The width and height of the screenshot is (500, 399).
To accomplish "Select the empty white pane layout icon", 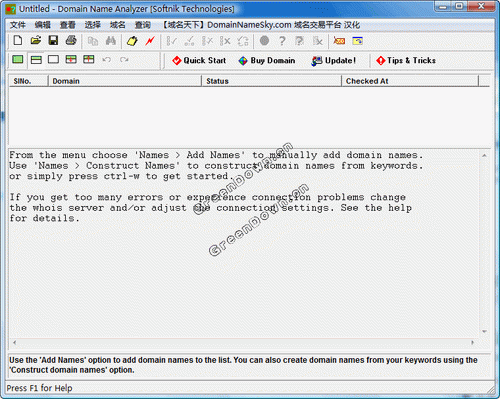I will tap(53, 60).
